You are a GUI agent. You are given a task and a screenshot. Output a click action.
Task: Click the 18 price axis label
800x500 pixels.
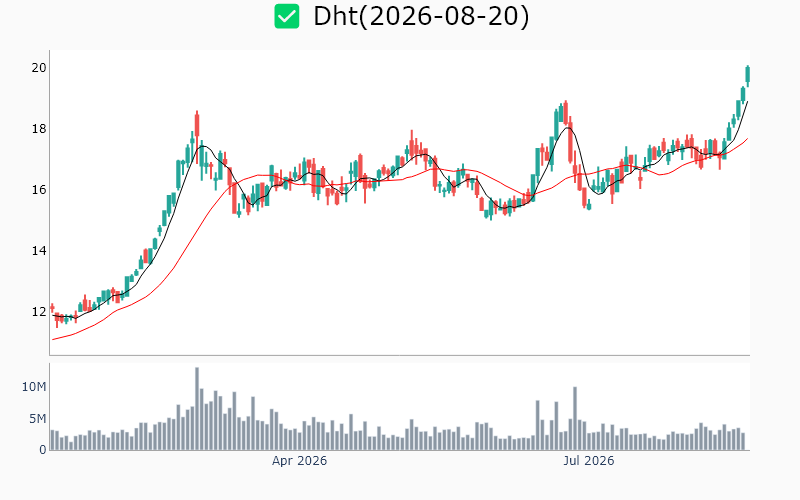click(39, 129)
